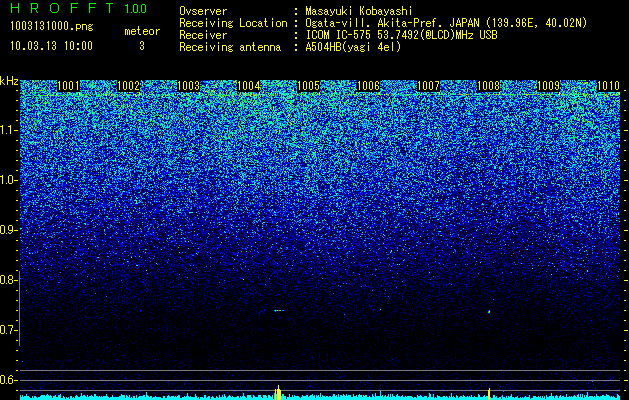Click the Receiving Location label

point(233,23)
